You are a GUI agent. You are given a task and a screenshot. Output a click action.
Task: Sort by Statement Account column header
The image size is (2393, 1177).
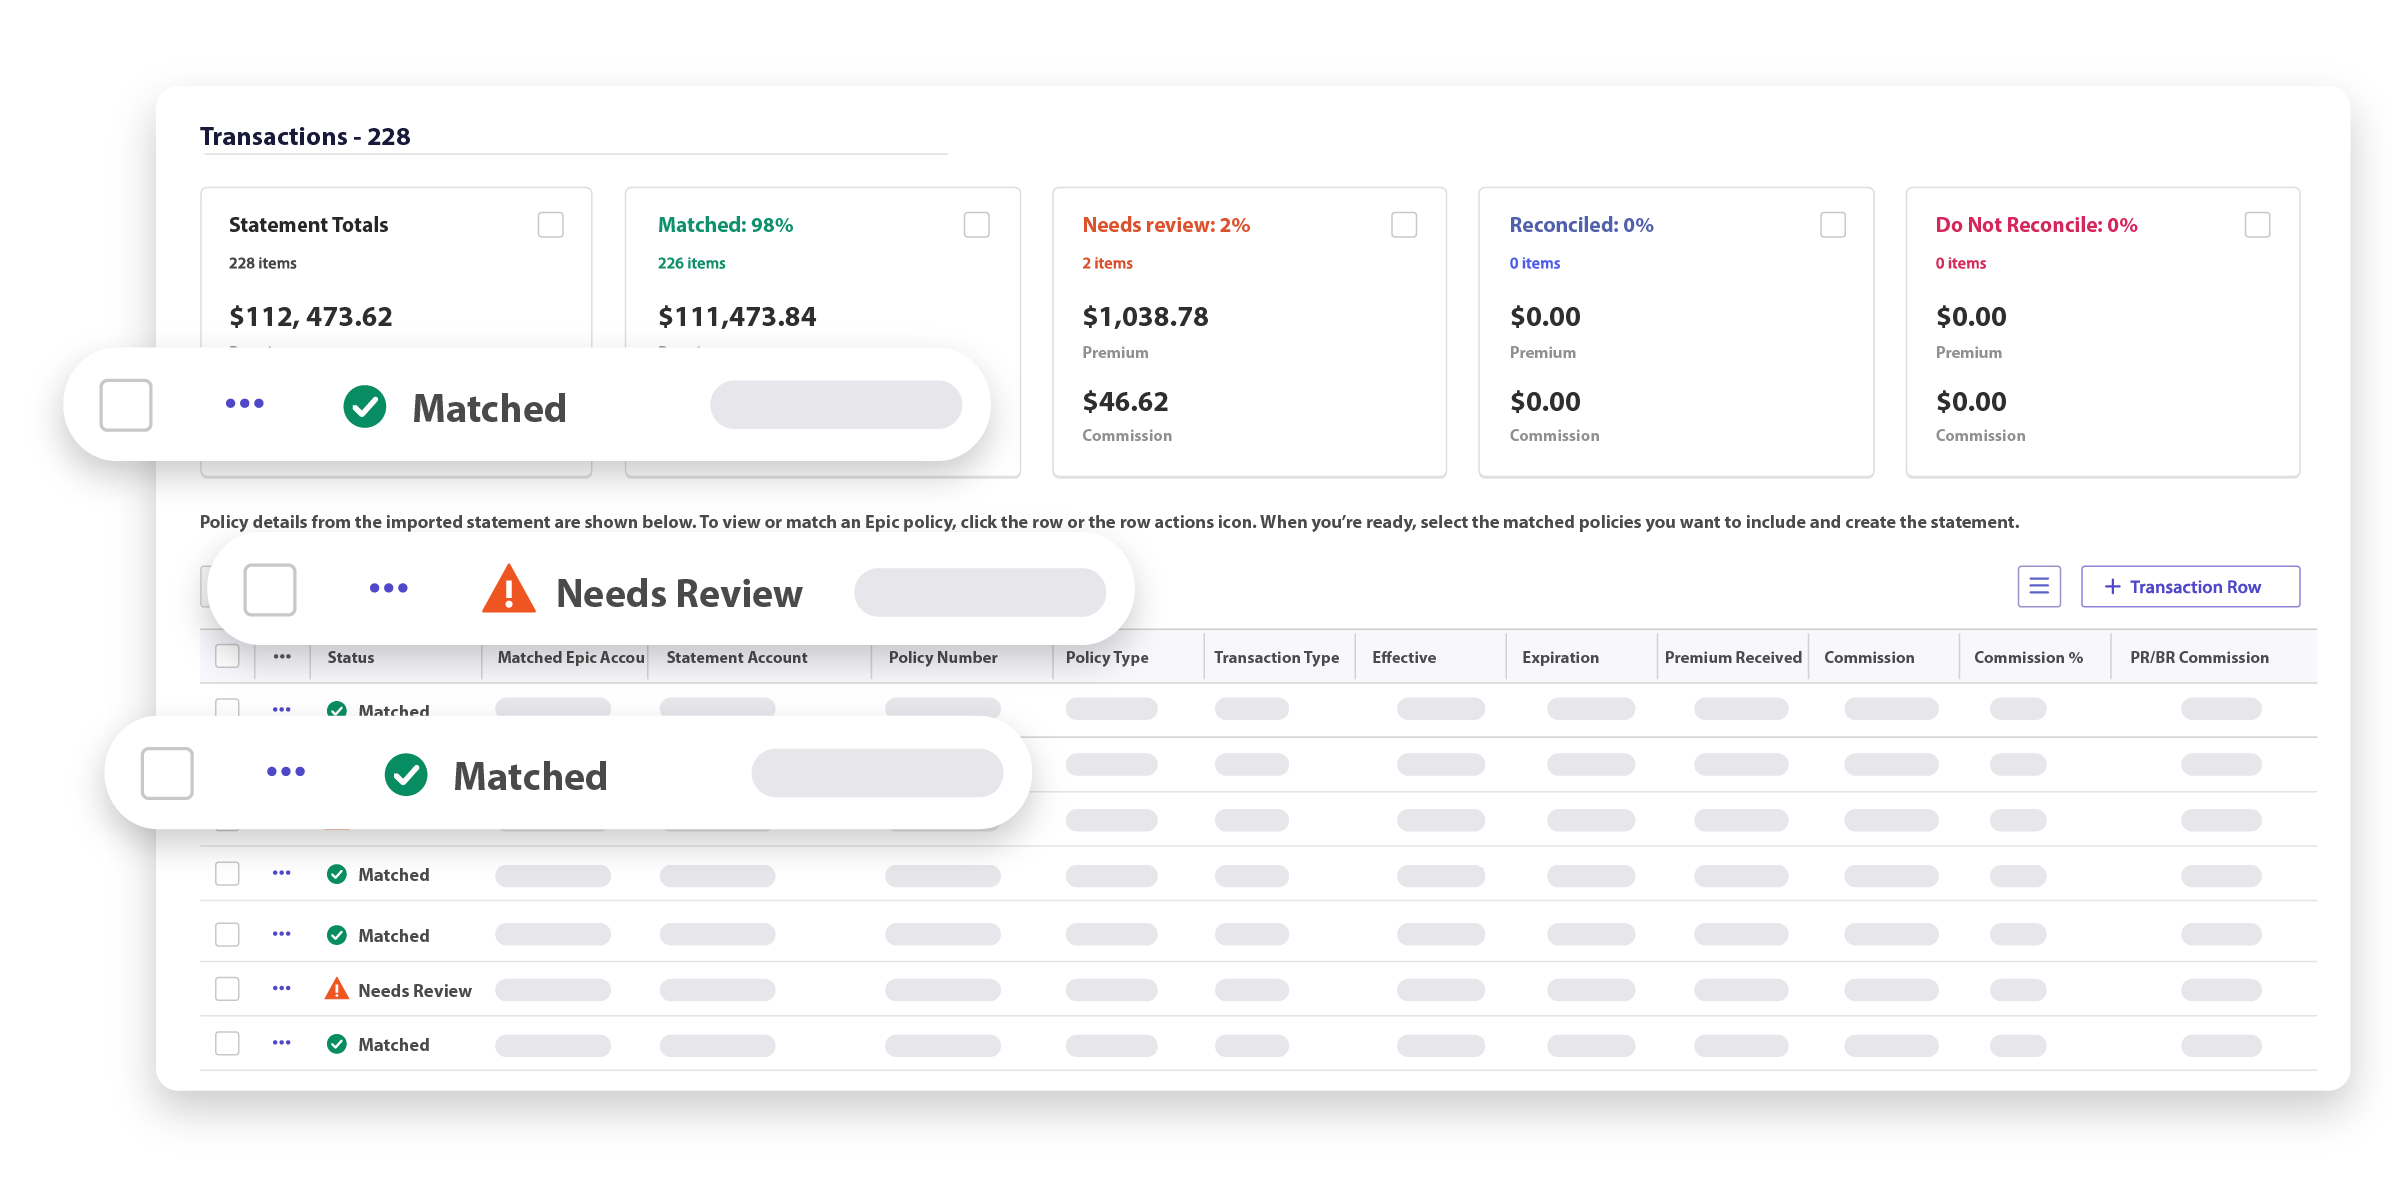click(737, 657)
